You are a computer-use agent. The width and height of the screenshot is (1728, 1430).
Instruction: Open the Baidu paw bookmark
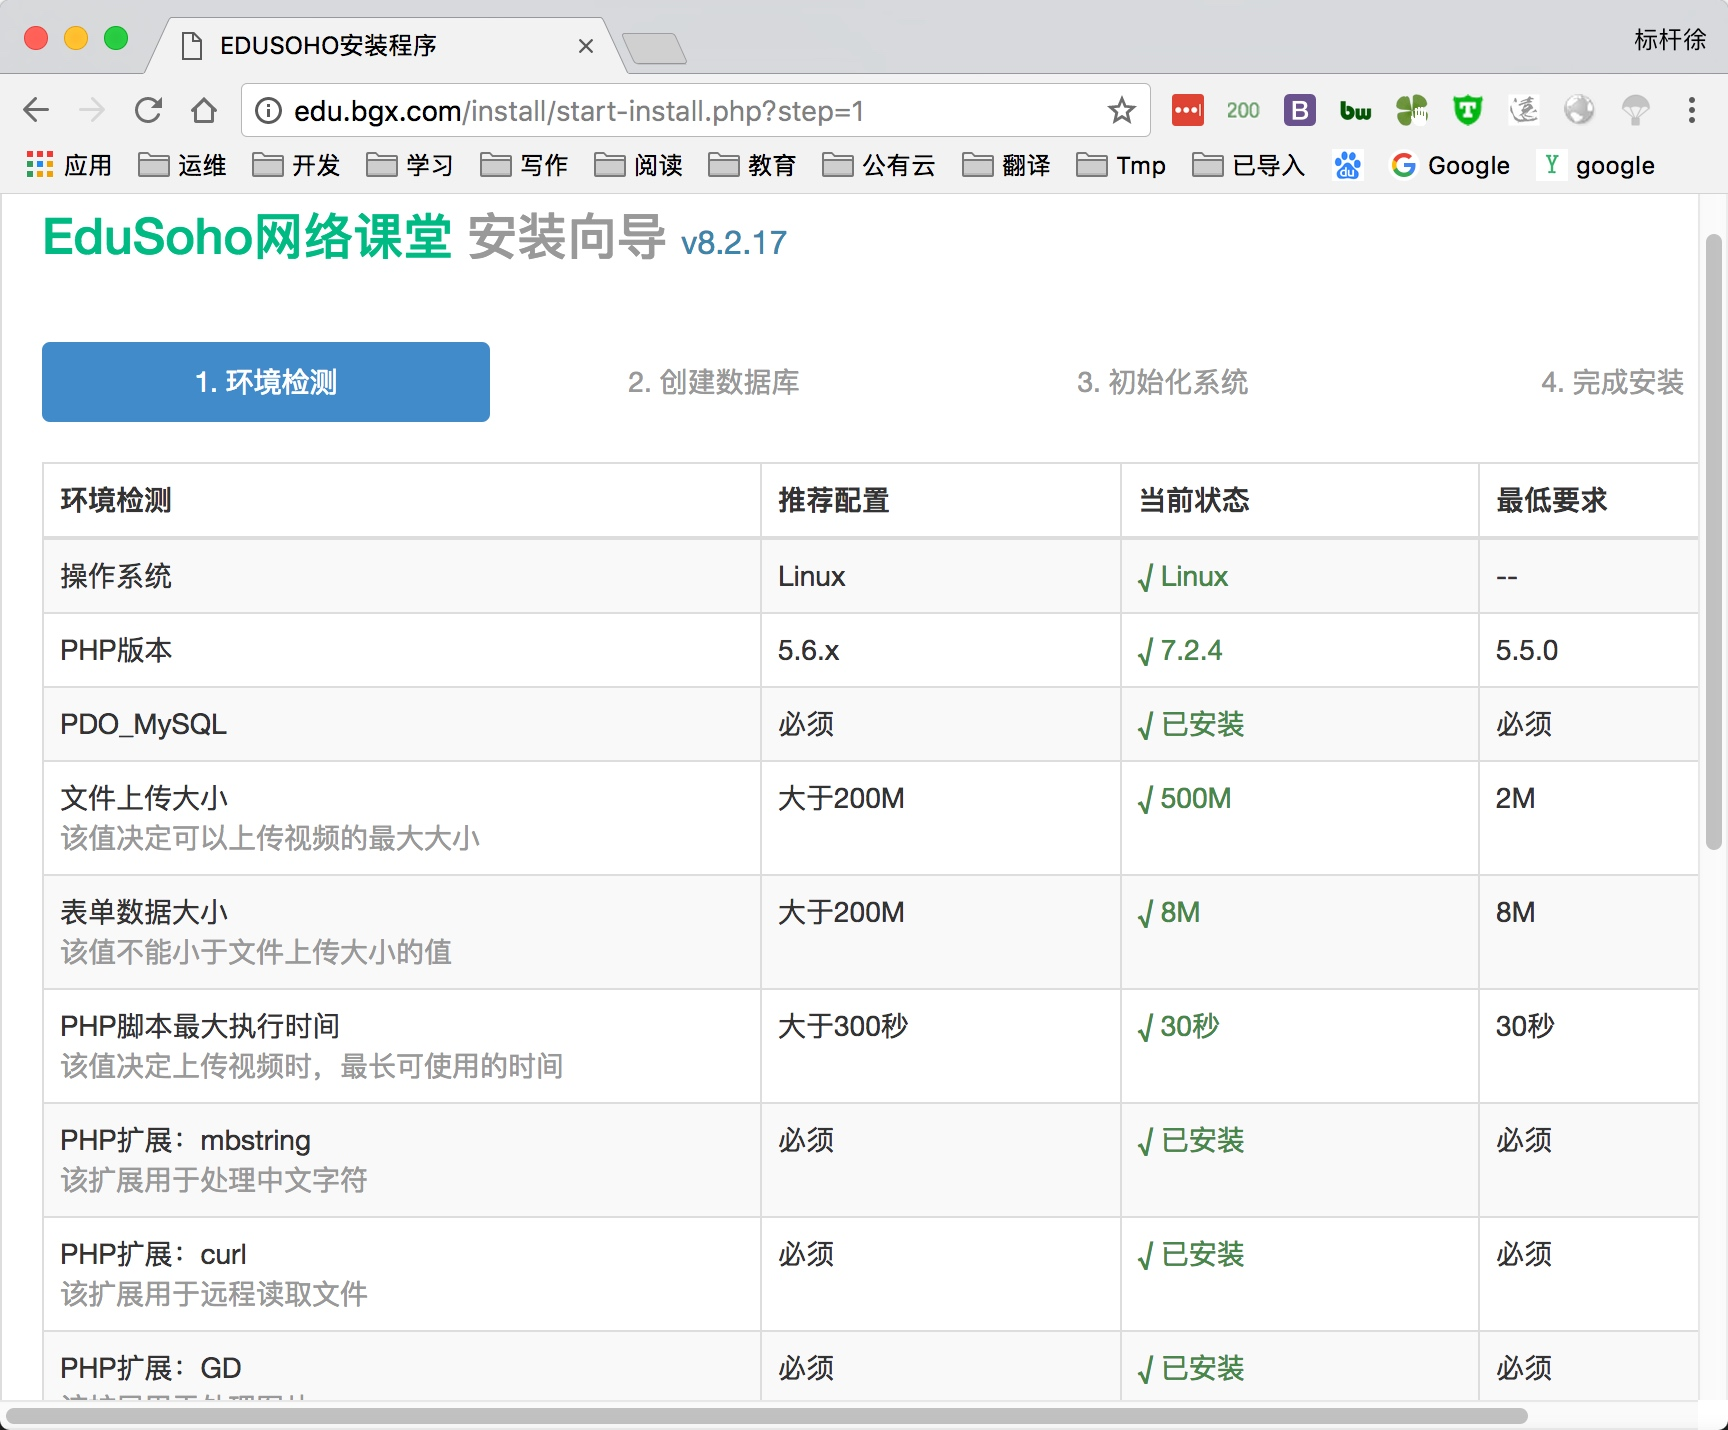coord(1347,165)
